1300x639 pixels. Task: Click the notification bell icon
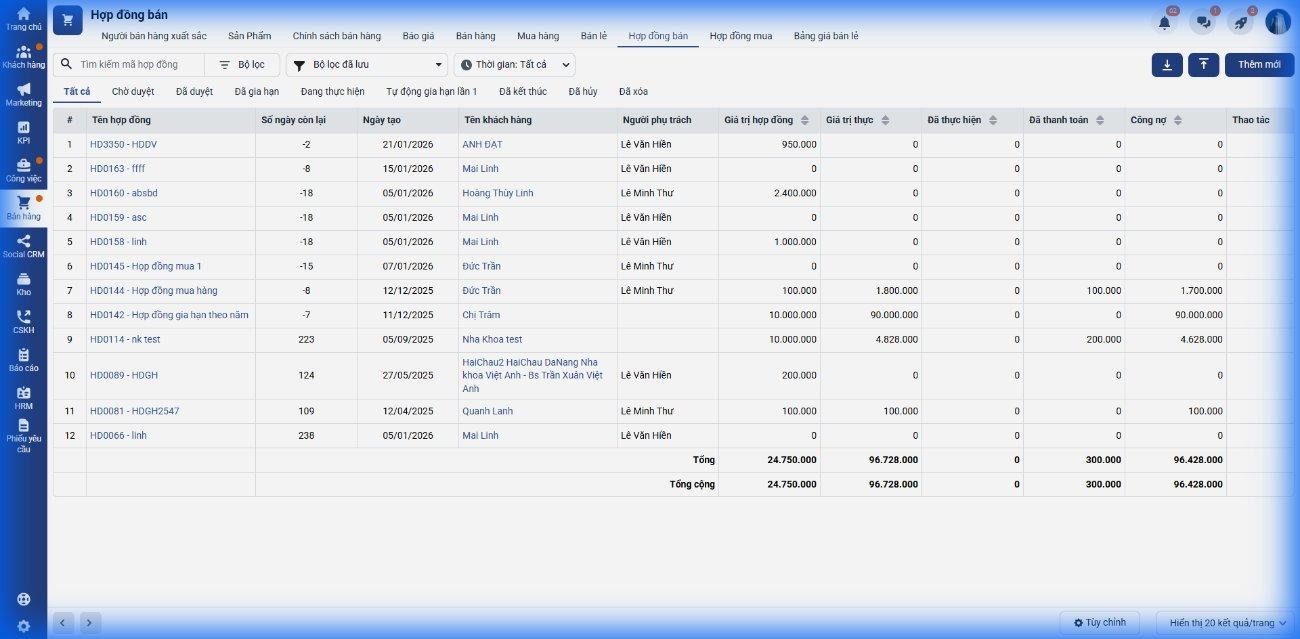(x=1164, y=22)
